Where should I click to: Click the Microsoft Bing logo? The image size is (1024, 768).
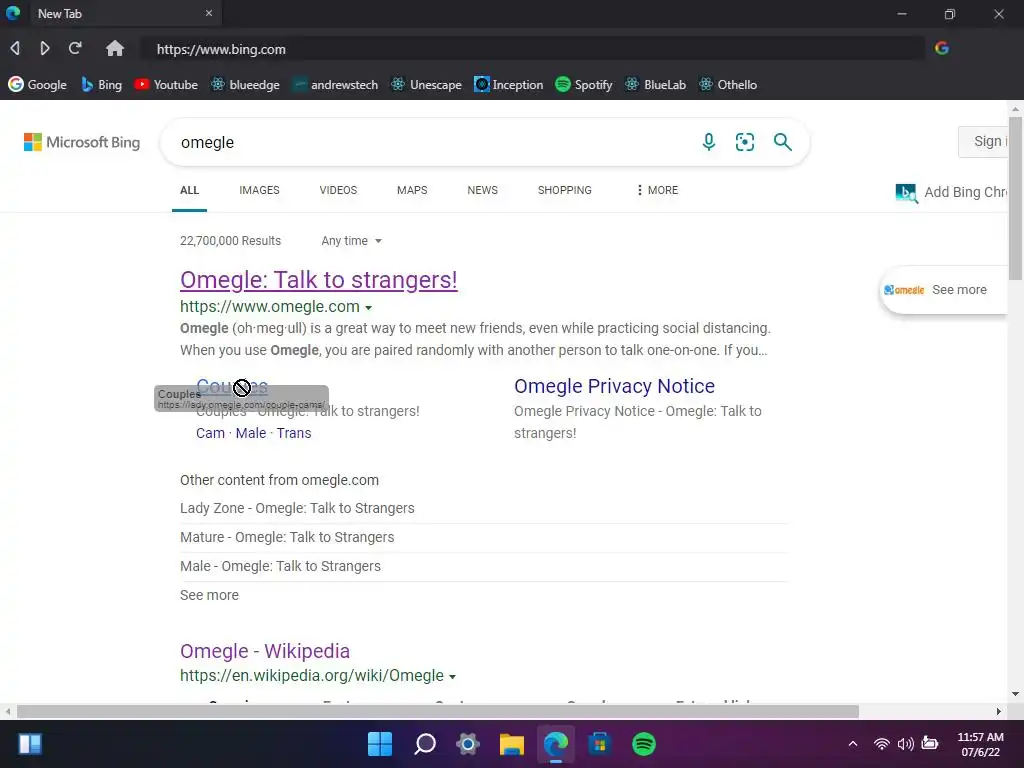tap(82, 142)
